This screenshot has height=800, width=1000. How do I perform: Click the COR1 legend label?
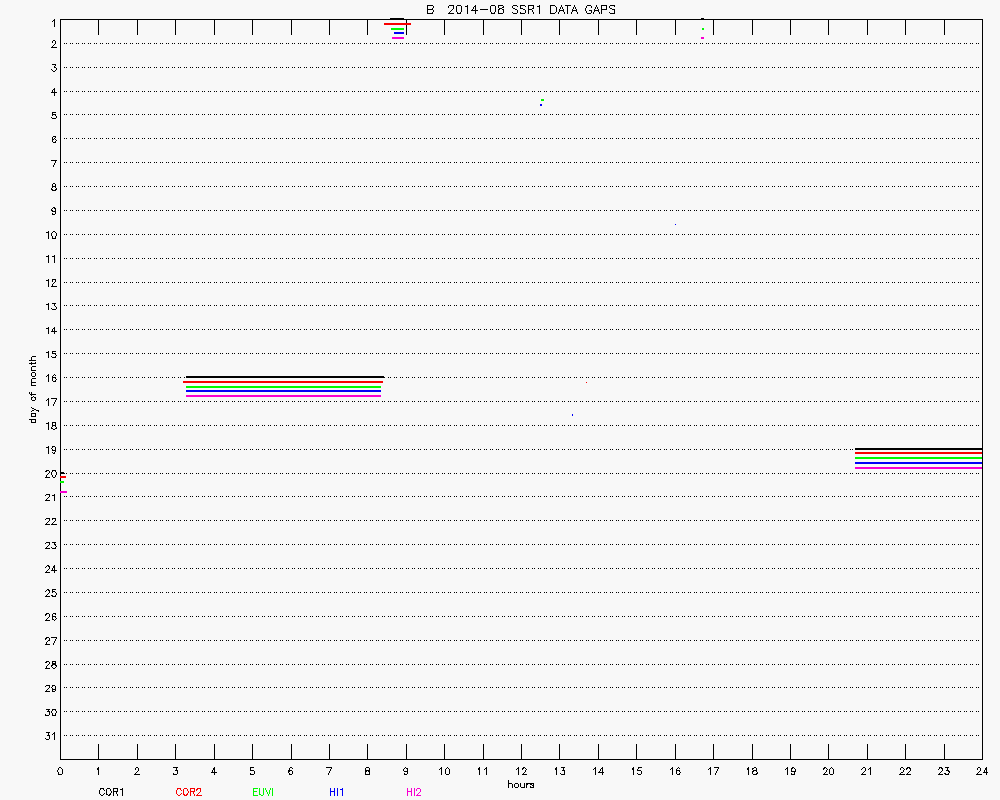pos(110,792)
